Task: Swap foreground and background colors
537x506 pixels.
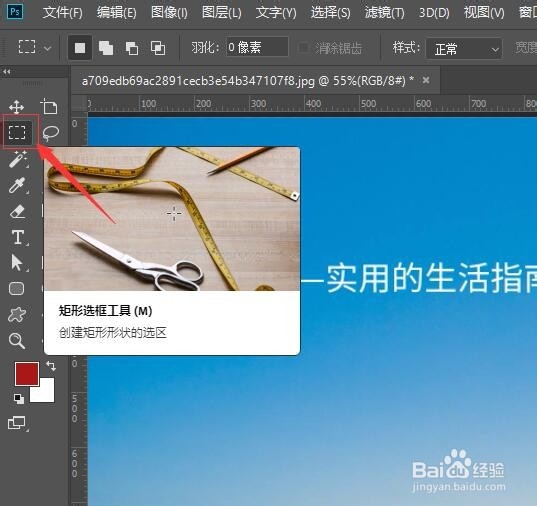Action: (51, 366)
